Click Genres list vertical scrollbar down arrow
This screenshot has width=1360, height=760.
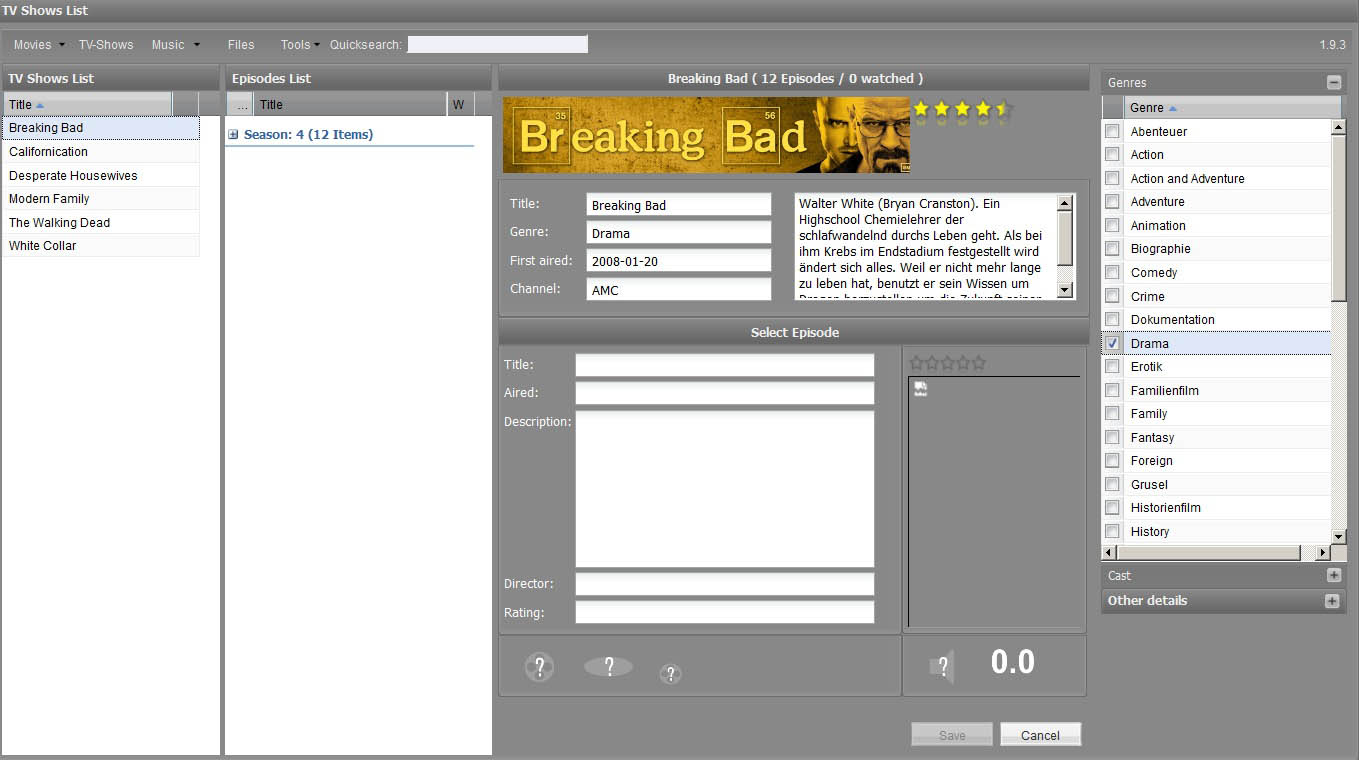[x=1339, y=537]
